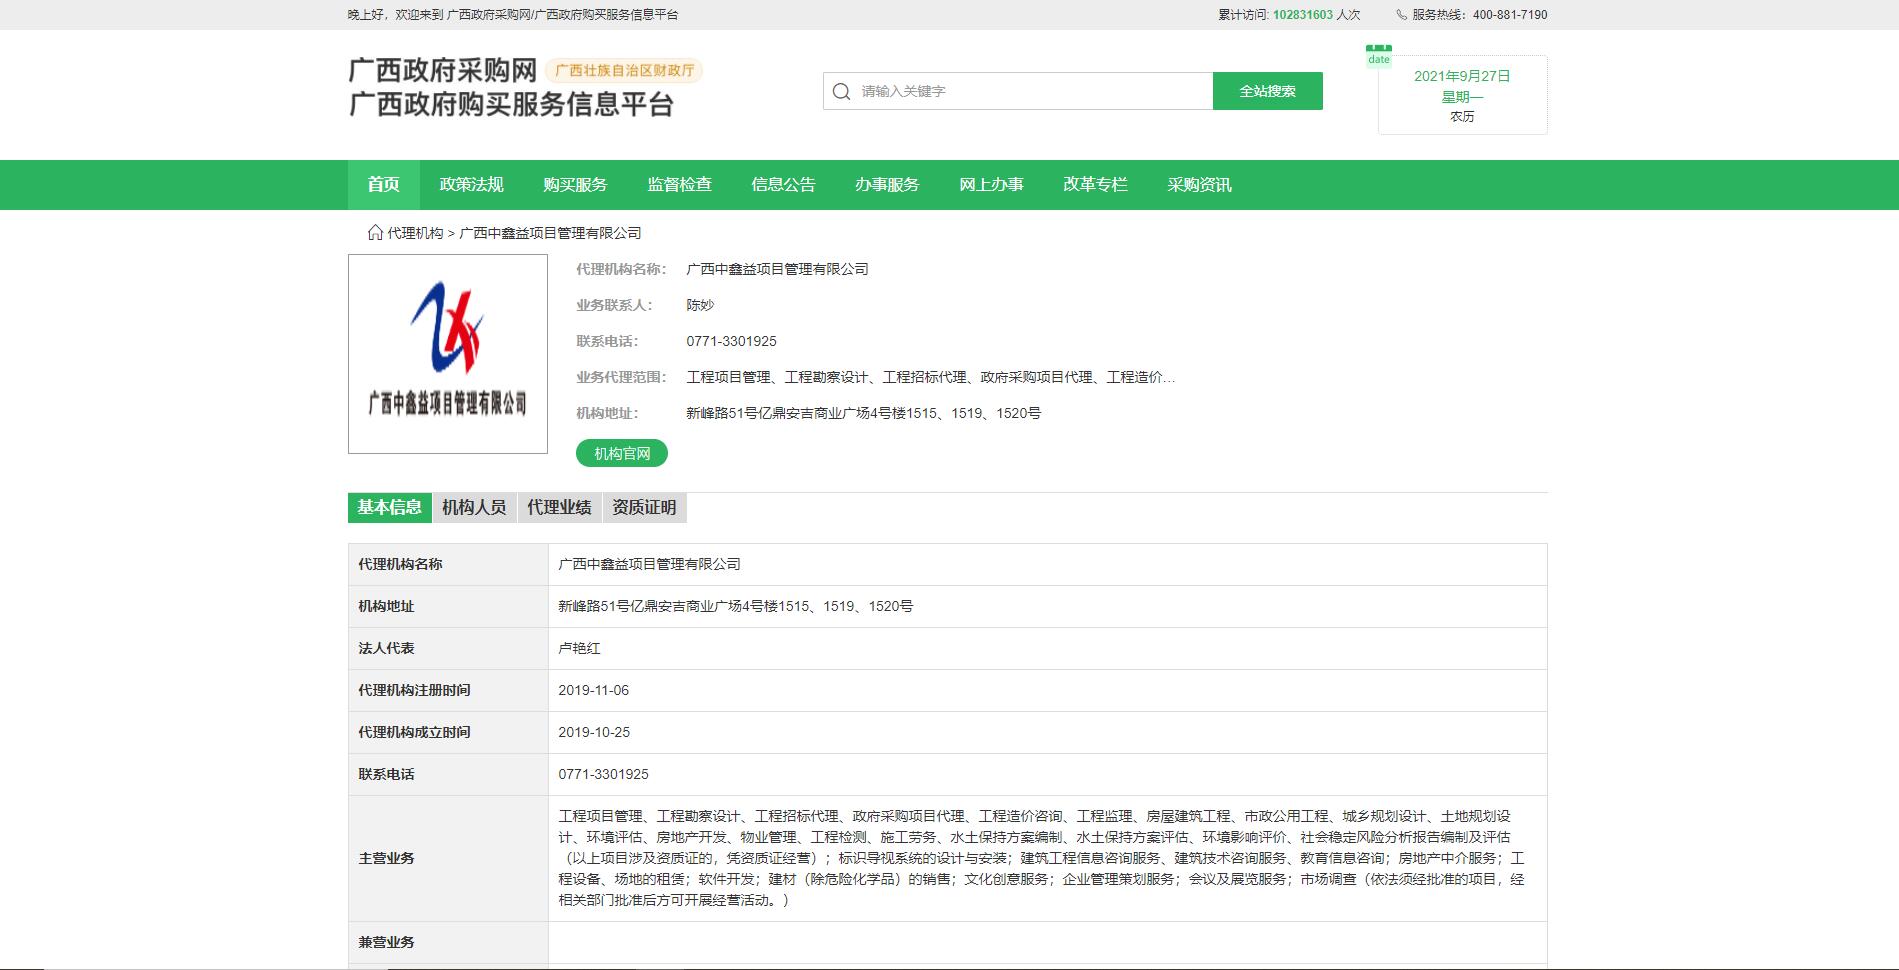The width and height of the screenshot is (1899, 970).
Task: Open the 办事服务 menu
Action: (x=887, y=185)
